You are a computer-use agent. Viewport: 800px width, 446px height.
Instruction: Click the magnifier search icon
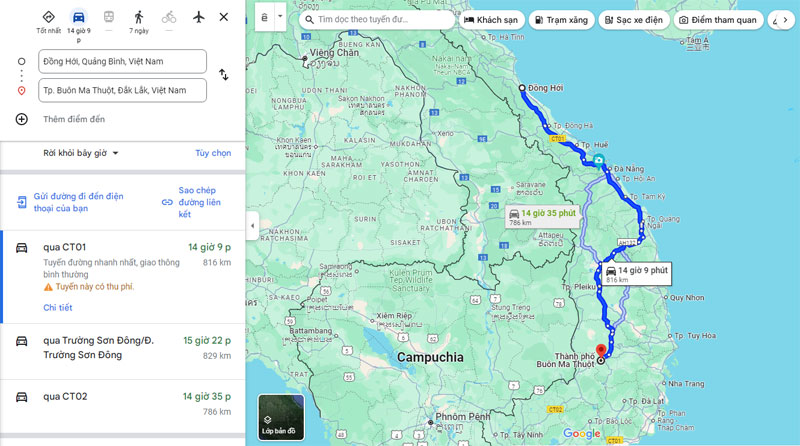click(x=309, y=20)
